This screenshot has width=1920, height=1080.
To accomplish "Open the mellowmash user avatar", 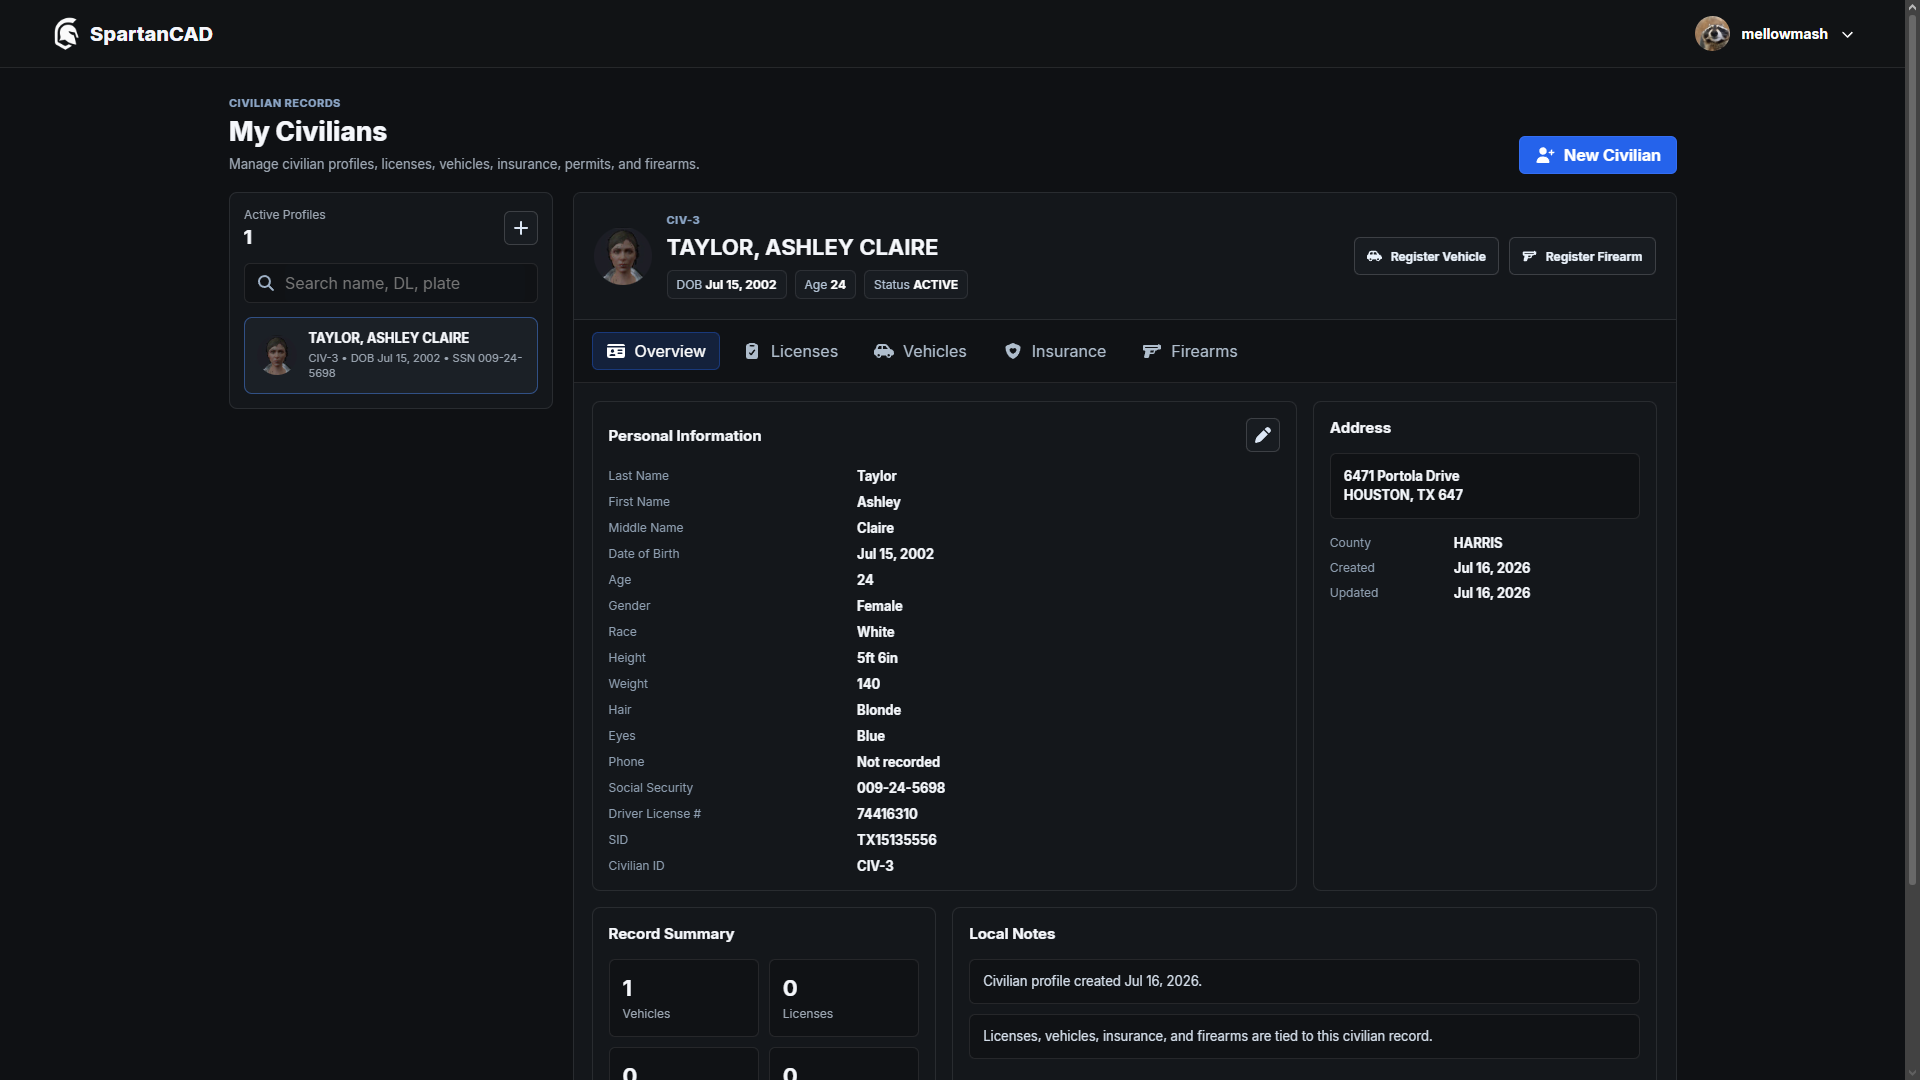I will point(1712,34).
